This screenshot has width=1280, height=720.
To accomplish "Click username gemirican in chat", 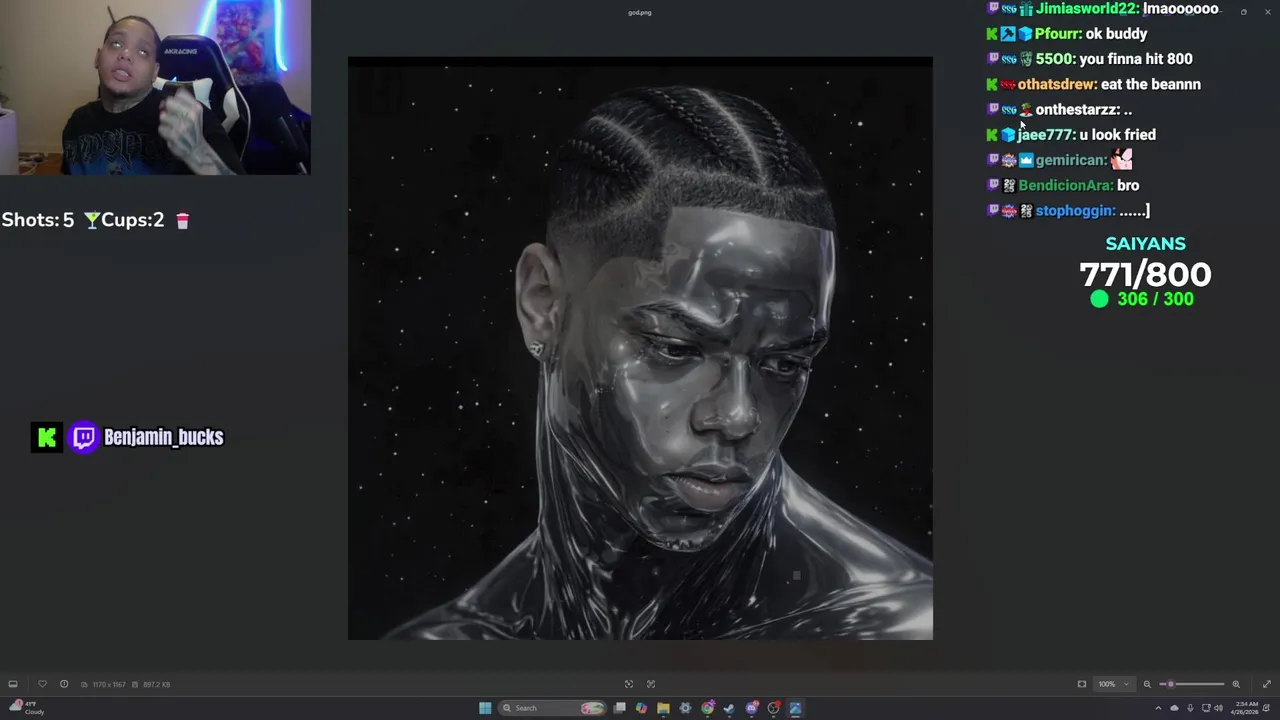I will pos(1070,160).
